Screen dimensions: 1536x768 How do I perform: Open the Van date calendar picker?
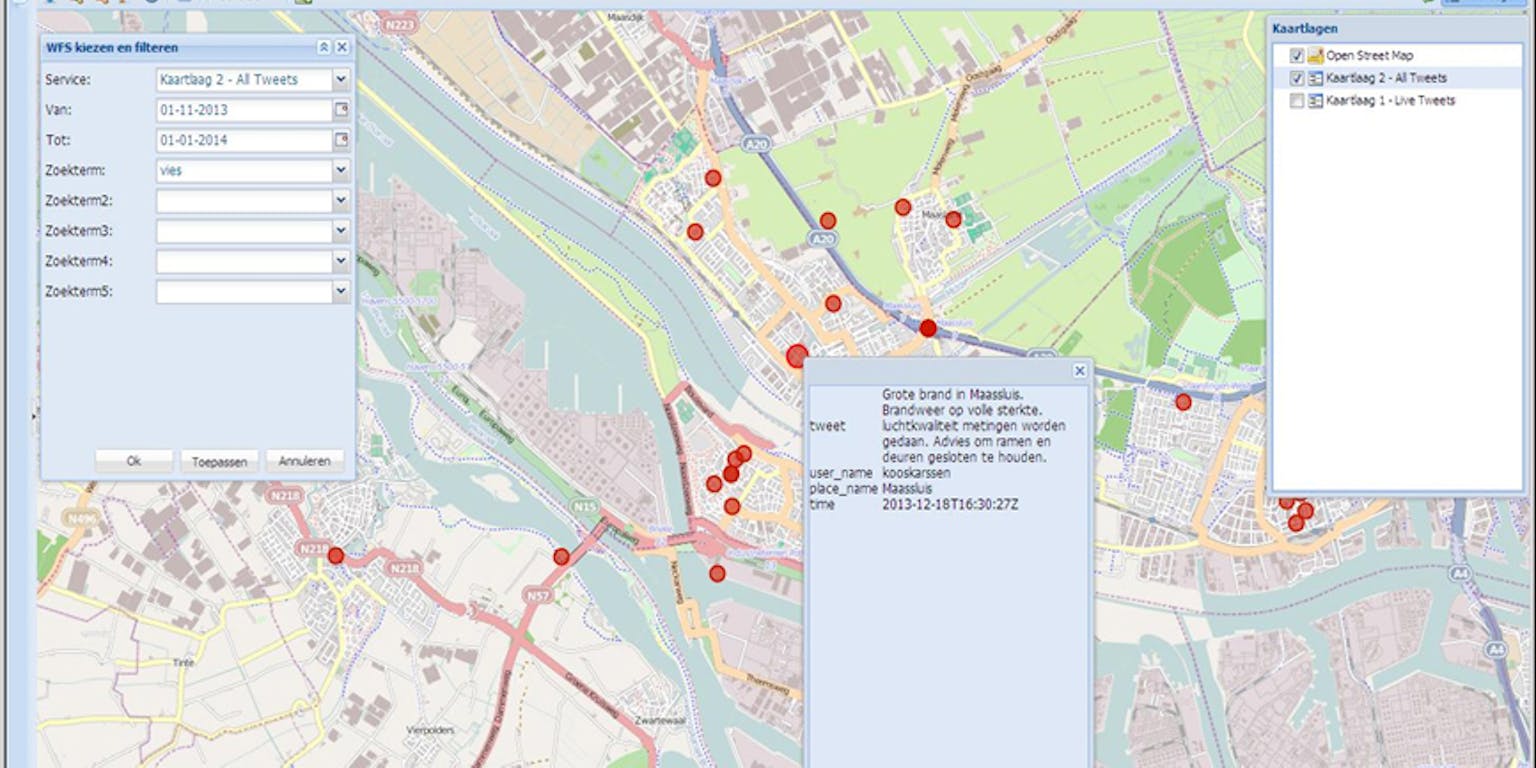(341, 110)
